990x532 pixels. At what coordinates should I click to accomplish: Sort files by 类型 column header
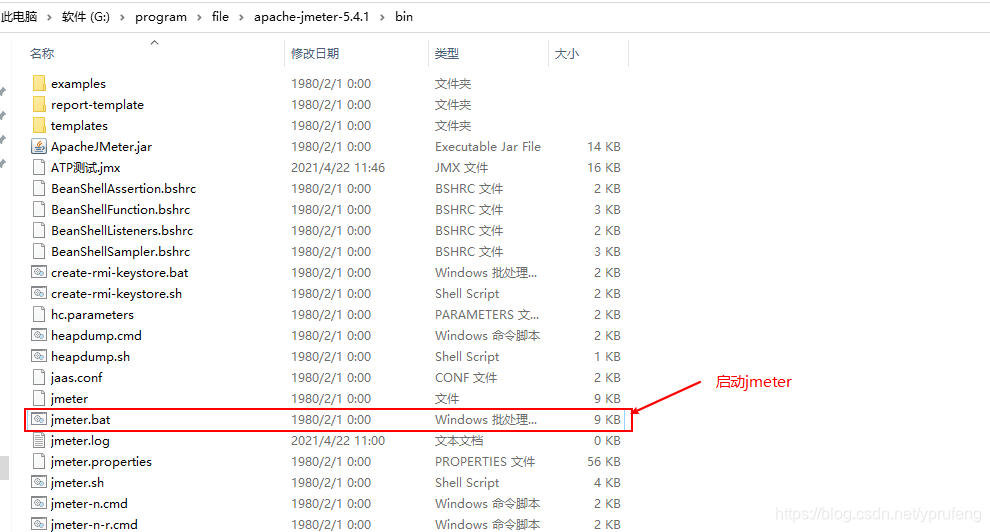(x=446, y=54)
